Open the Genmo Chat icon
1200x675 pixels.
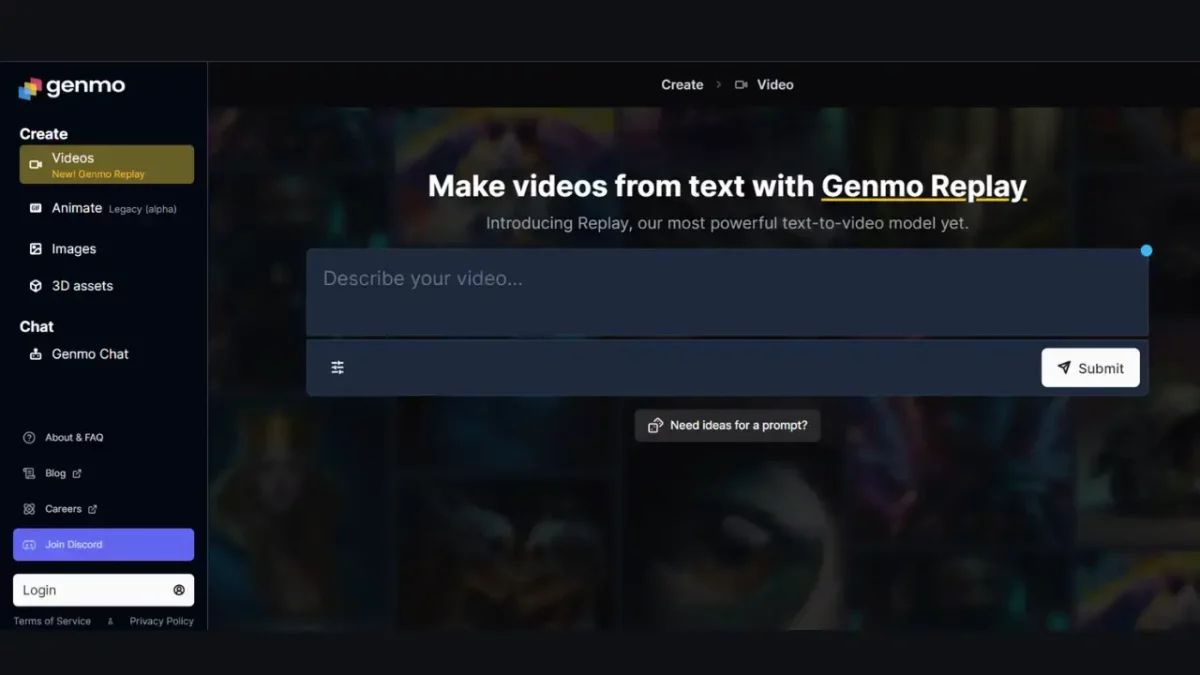point(34,353)
